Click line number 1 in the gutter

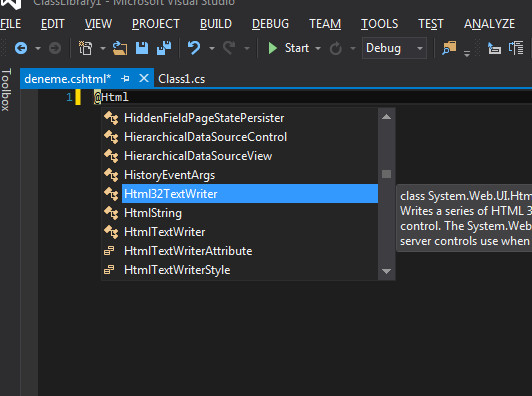click(69, 97)
